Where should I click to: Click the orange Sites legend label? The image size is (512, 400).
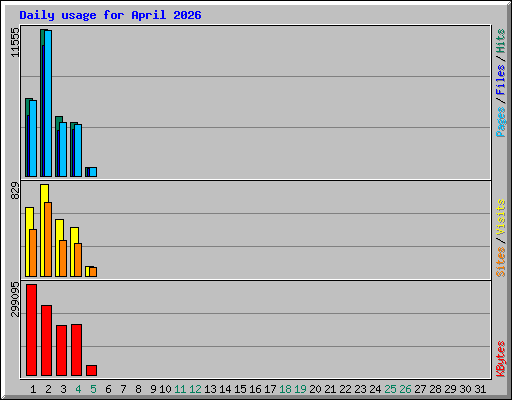[x=501, y=262]
